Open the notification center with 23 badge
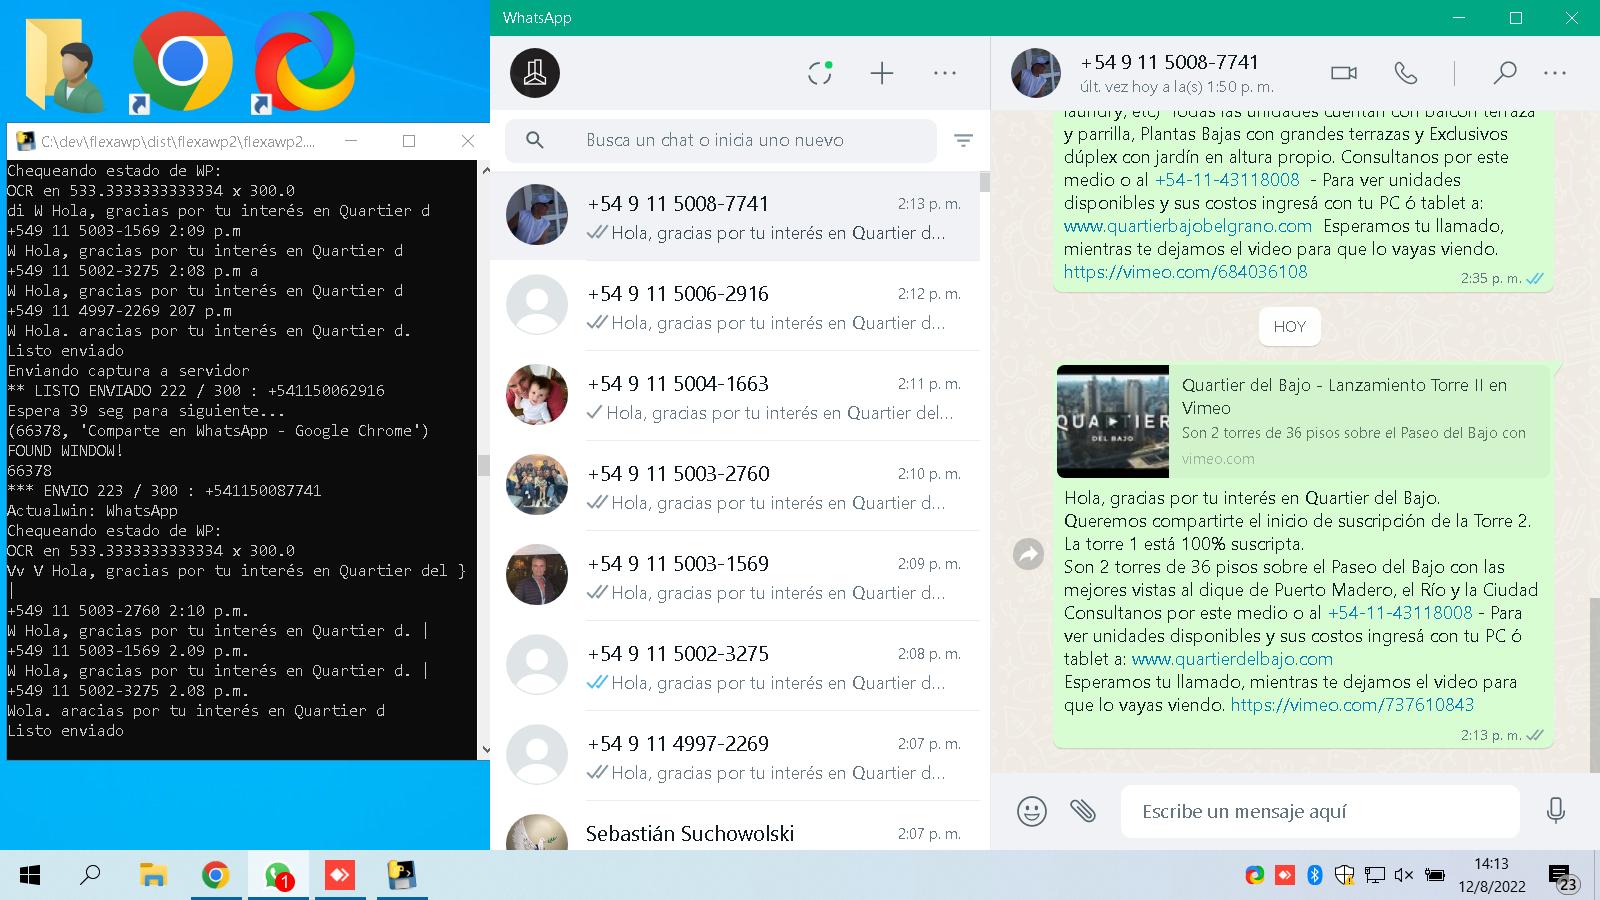This screenshot has height=900, width=1600. pos(1563,877)
